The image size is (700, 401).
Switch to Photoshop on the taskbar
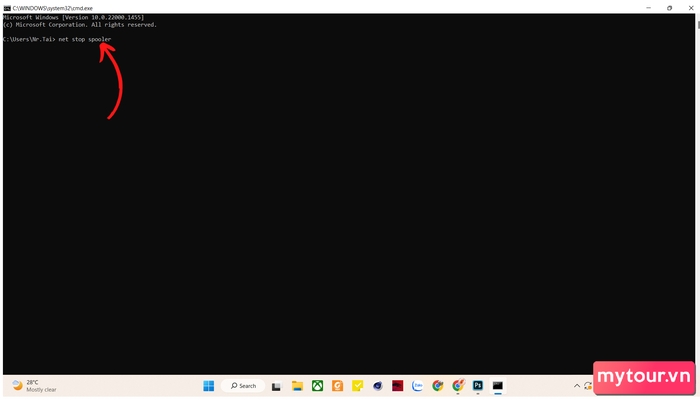478,385
